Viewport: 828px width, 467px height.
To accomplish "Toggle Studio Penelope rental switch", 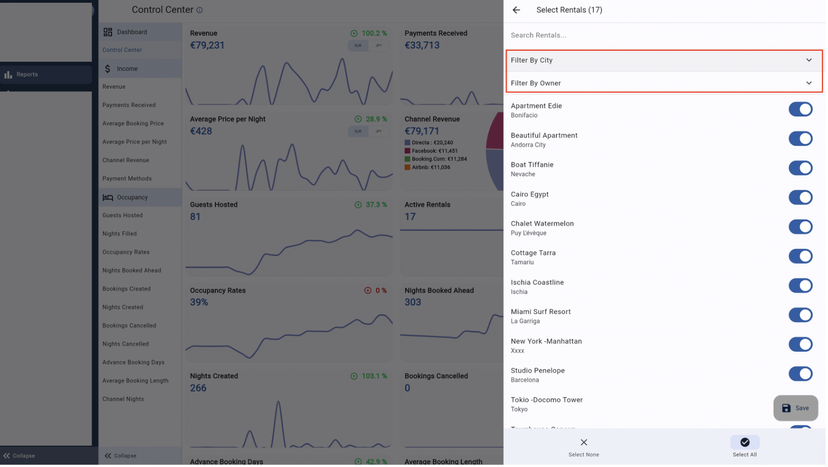I will coord(802,374).
